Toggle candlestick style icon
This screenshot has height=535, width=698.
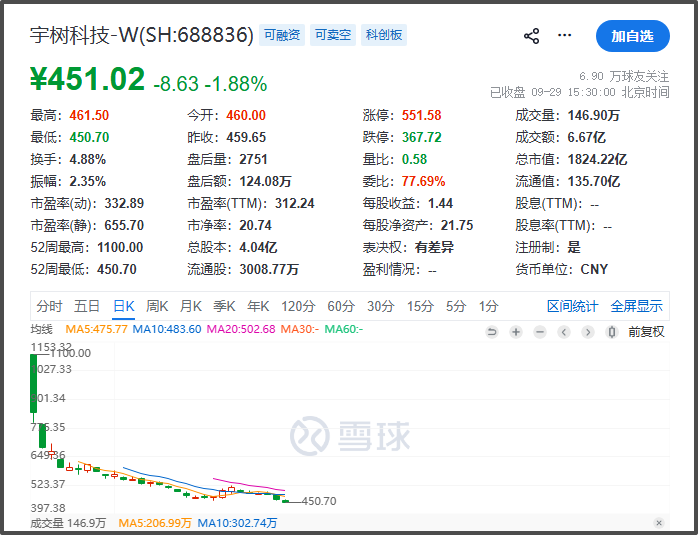(x=612, y=332)
